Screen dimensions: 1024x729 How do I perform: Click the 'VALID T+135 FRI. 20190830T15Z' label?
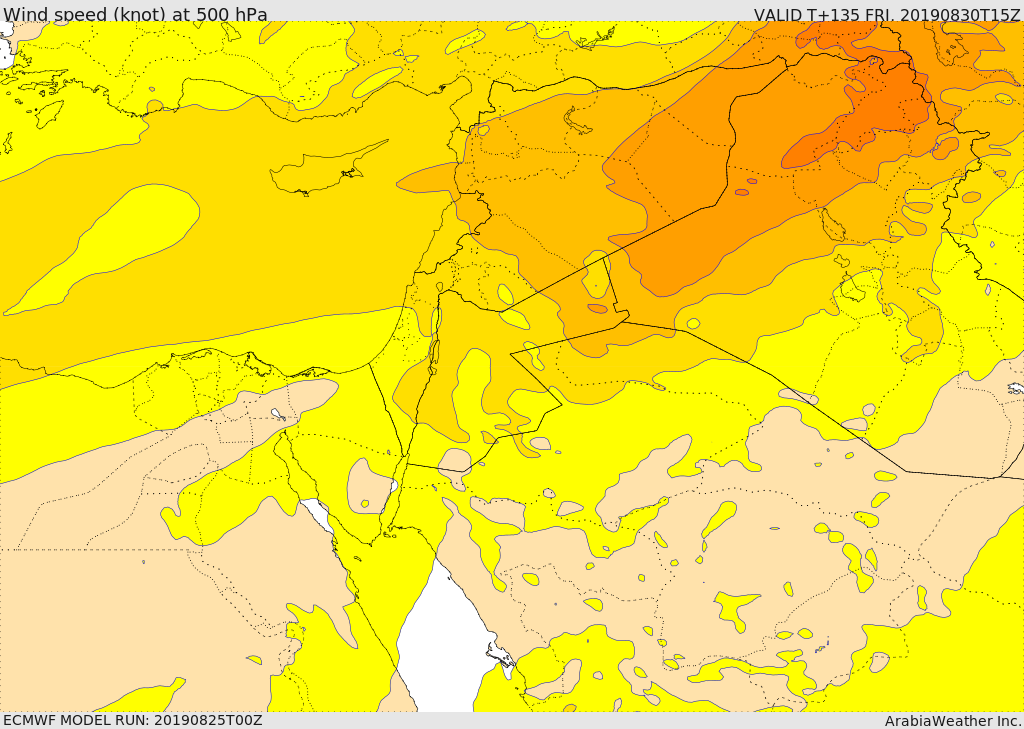pyautogui.click(x=887, y=14)
